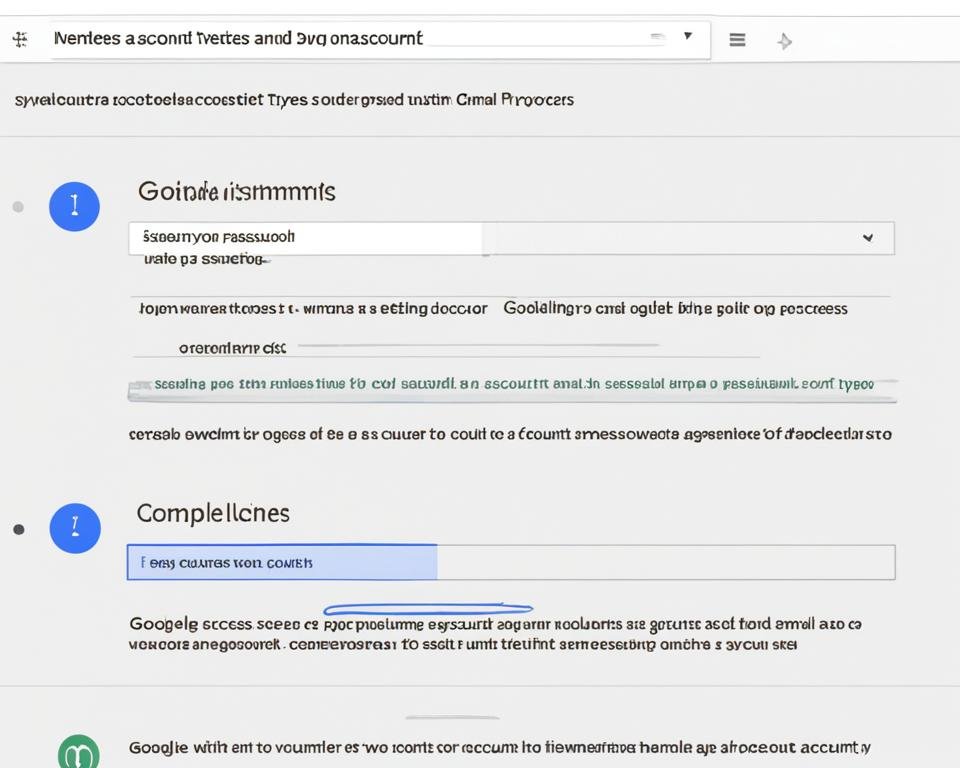Select the gray bullet dot beside first step

18,207
